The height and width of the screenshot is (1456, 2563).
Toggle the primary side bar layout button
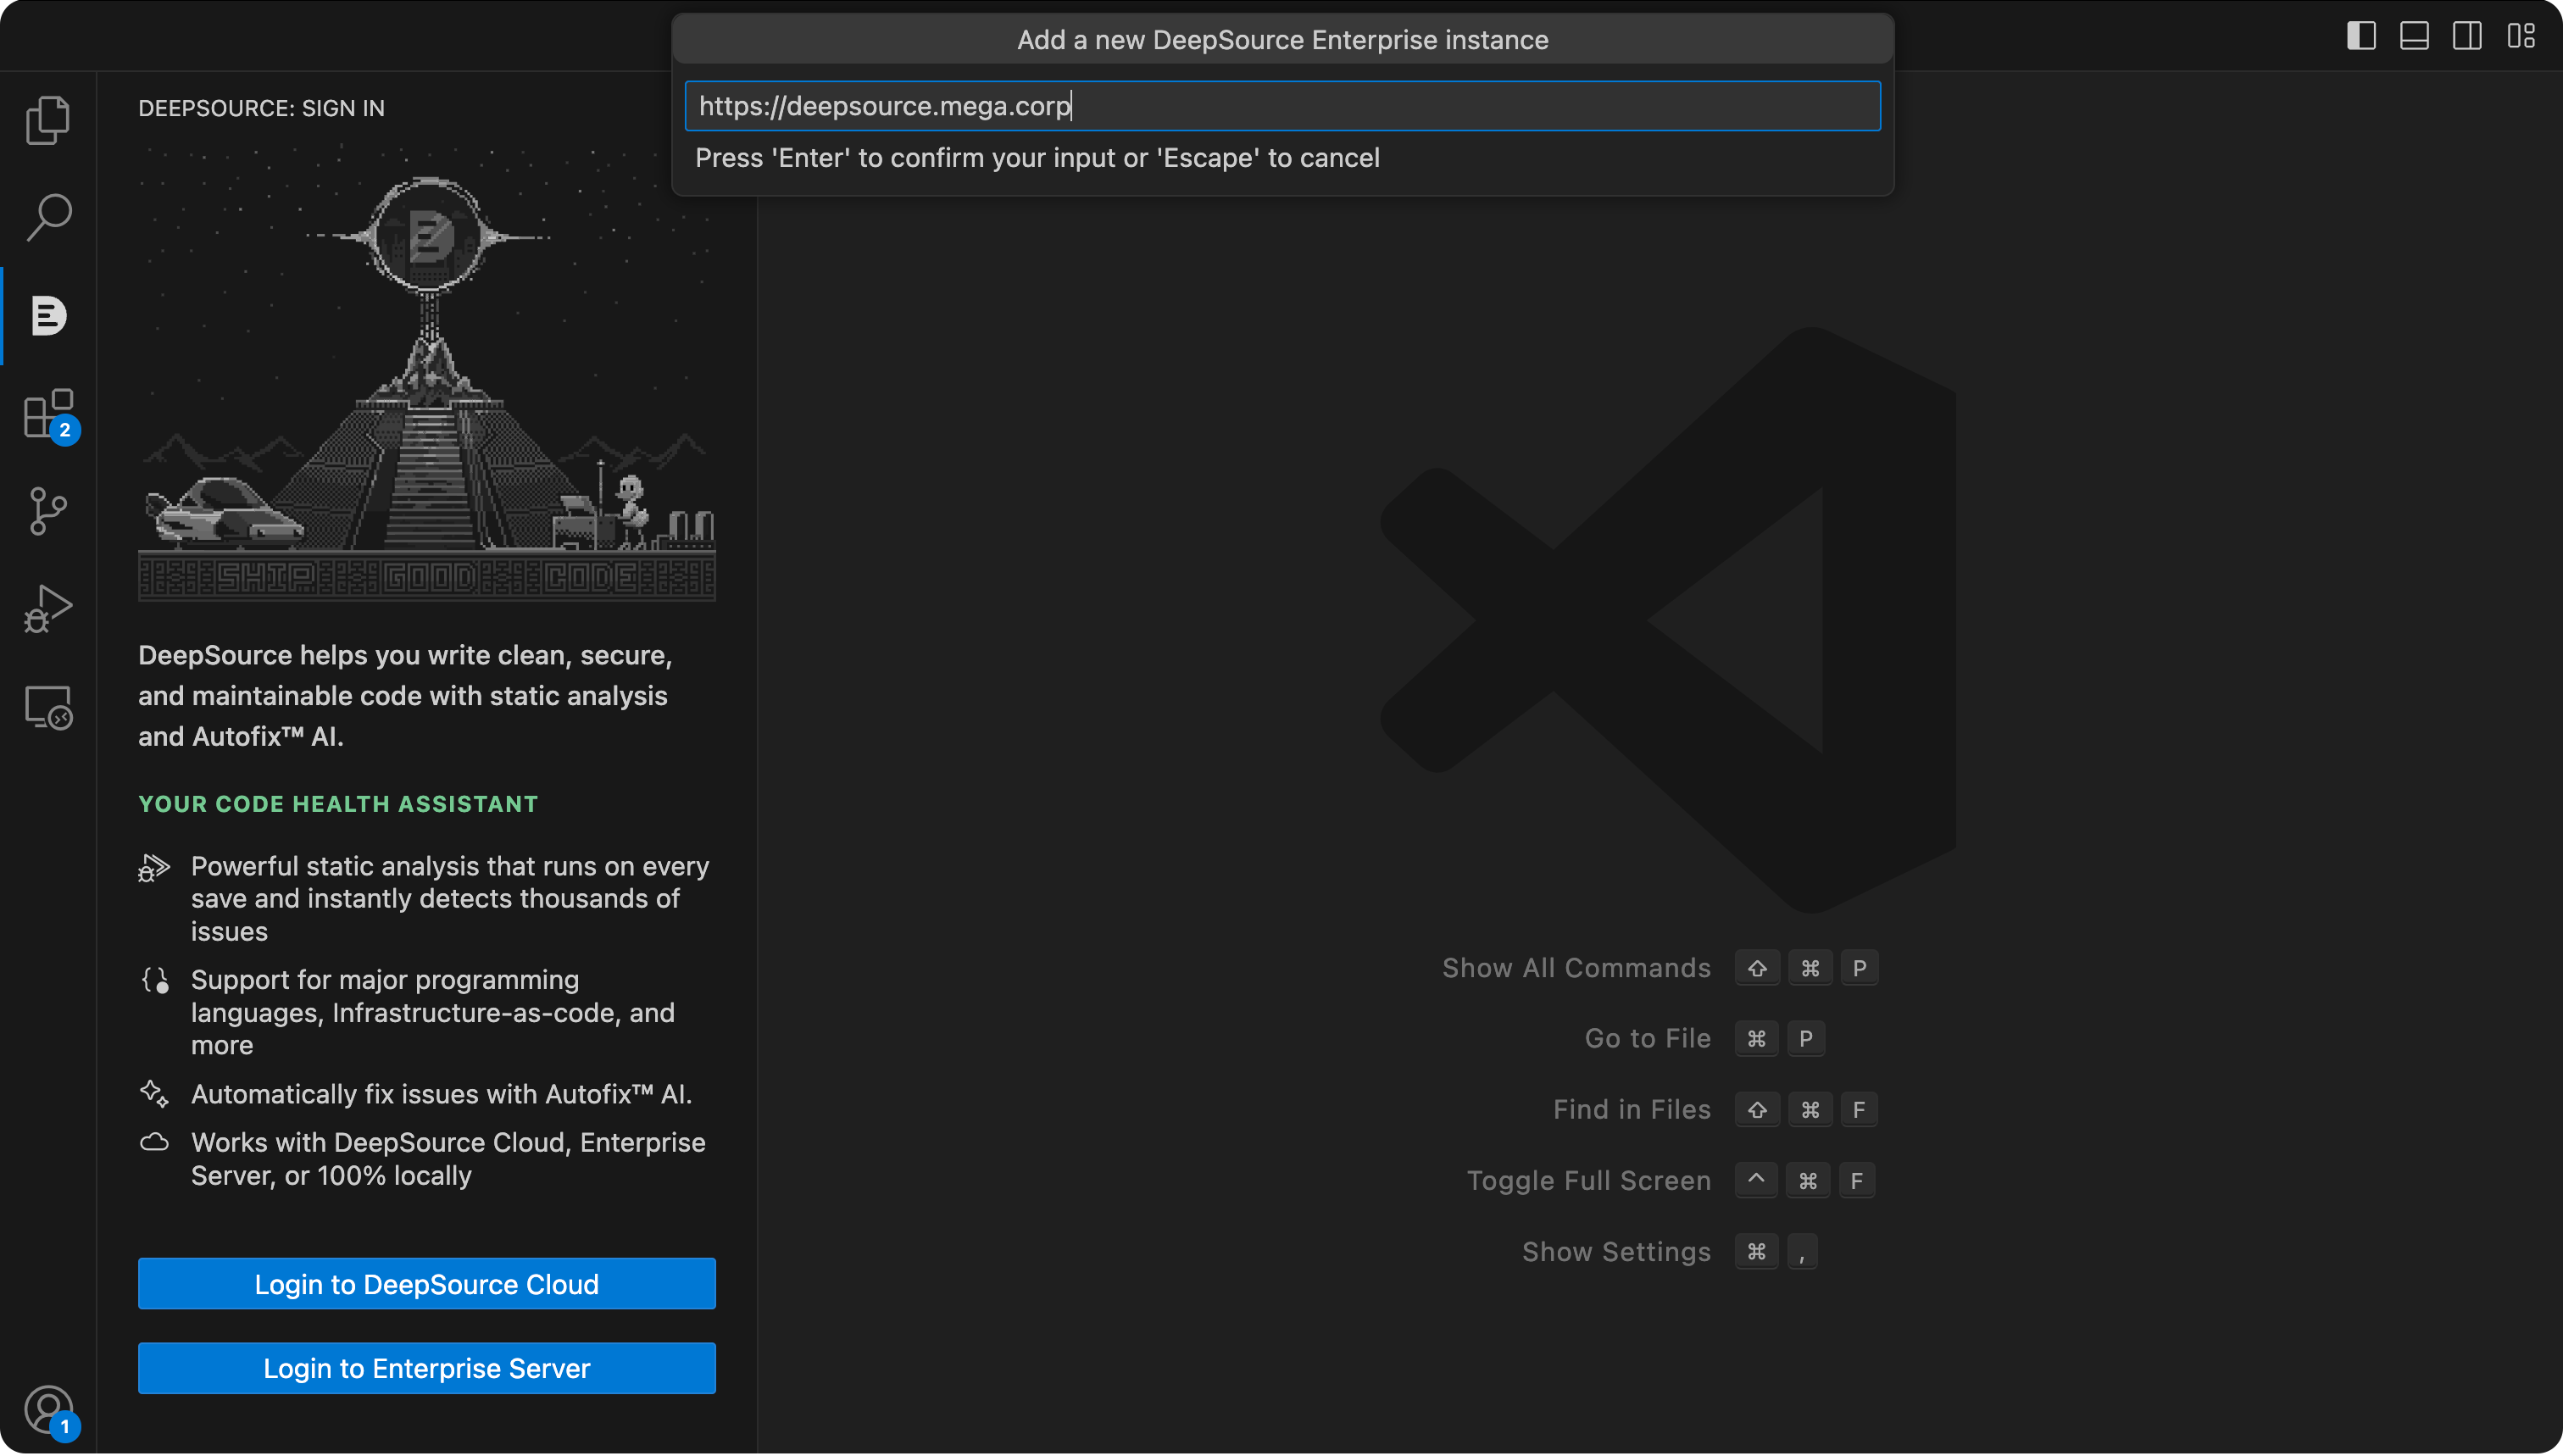pyautogui.click(x=2361, y=36)
